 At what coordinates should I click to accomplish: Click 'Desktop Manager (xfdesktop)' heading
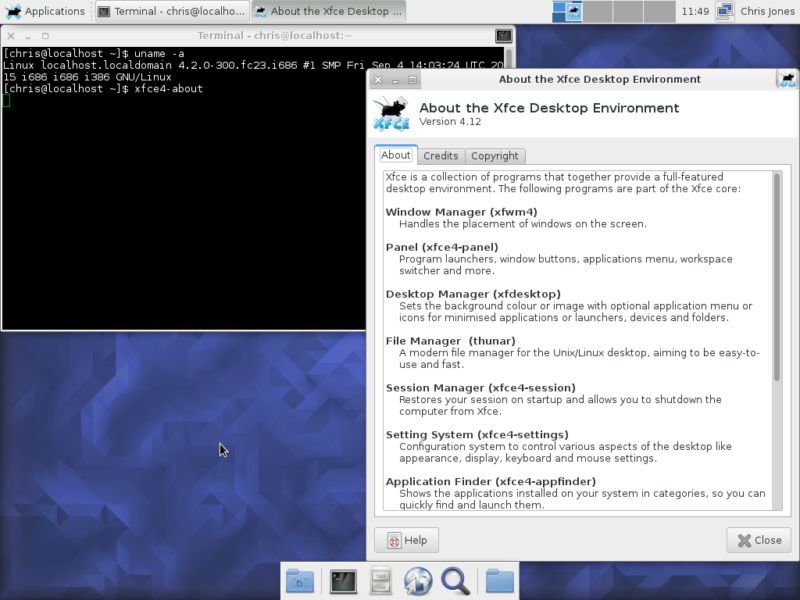pos(473,294)
